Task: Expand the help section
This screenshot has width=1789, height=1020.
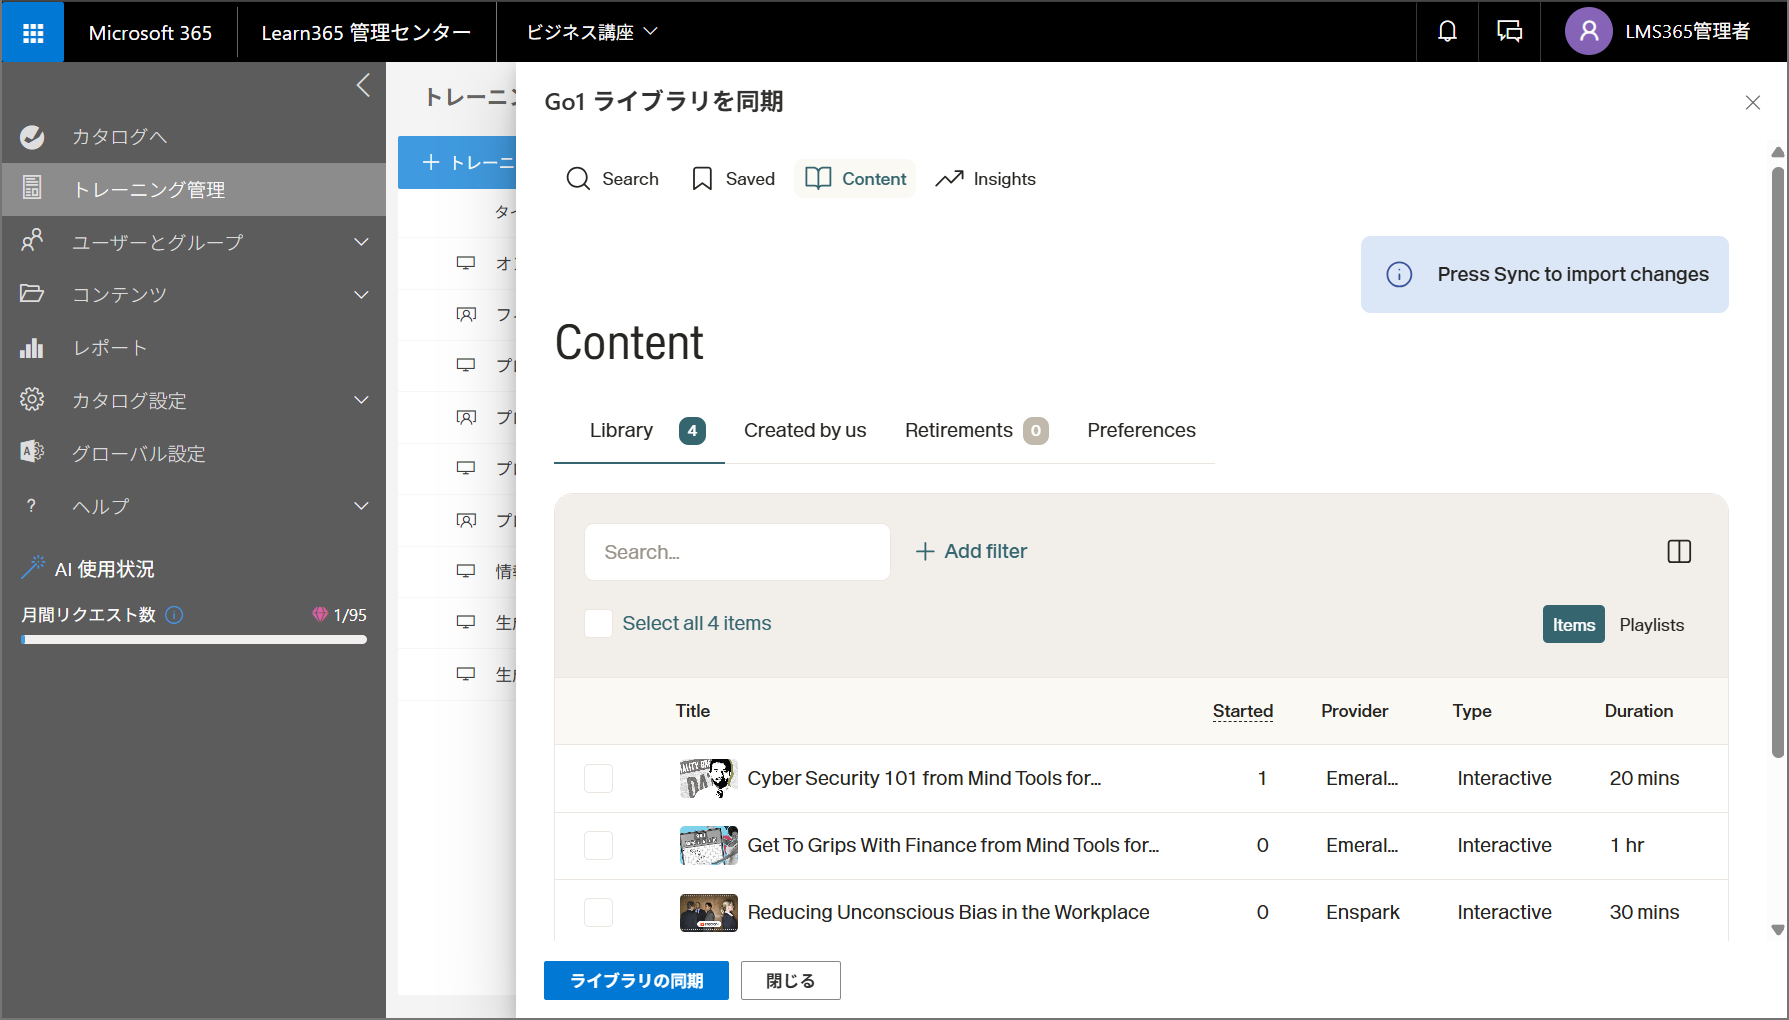Action: [361, 506]
